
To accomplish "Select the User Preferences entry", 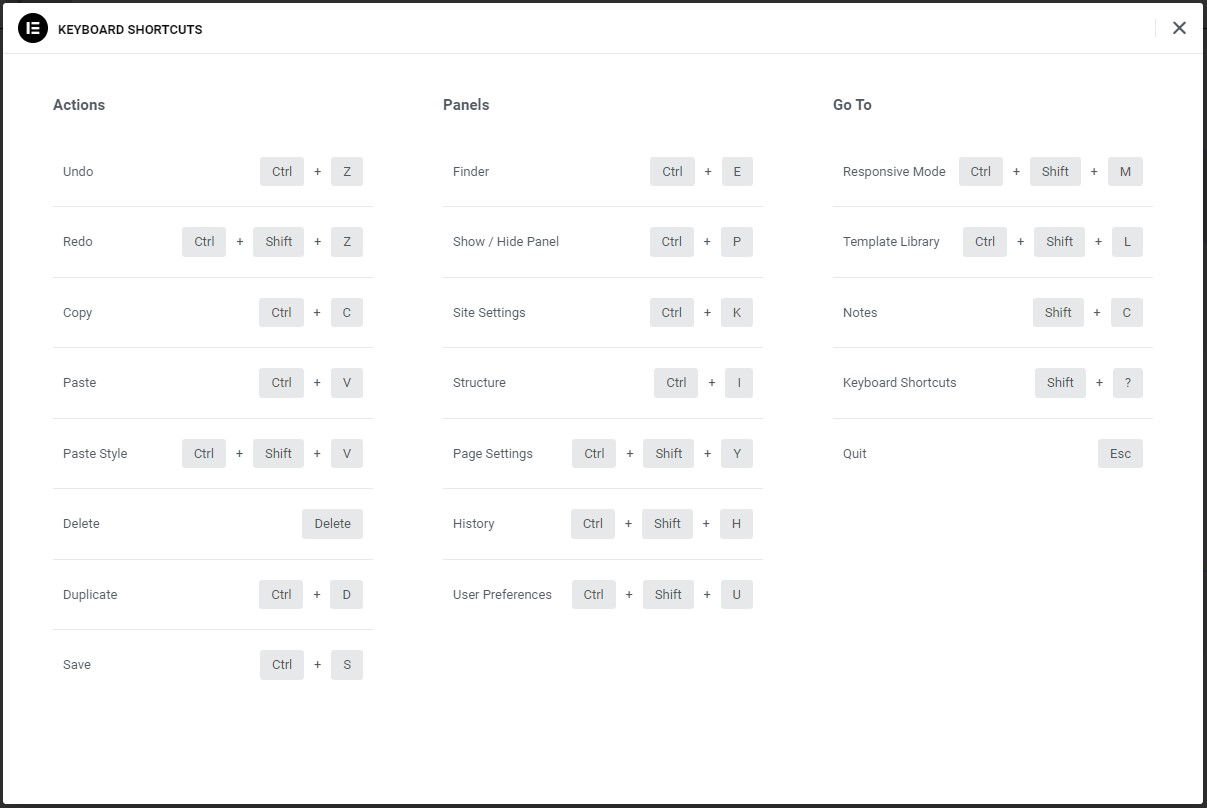I will [x=502, y=594].
